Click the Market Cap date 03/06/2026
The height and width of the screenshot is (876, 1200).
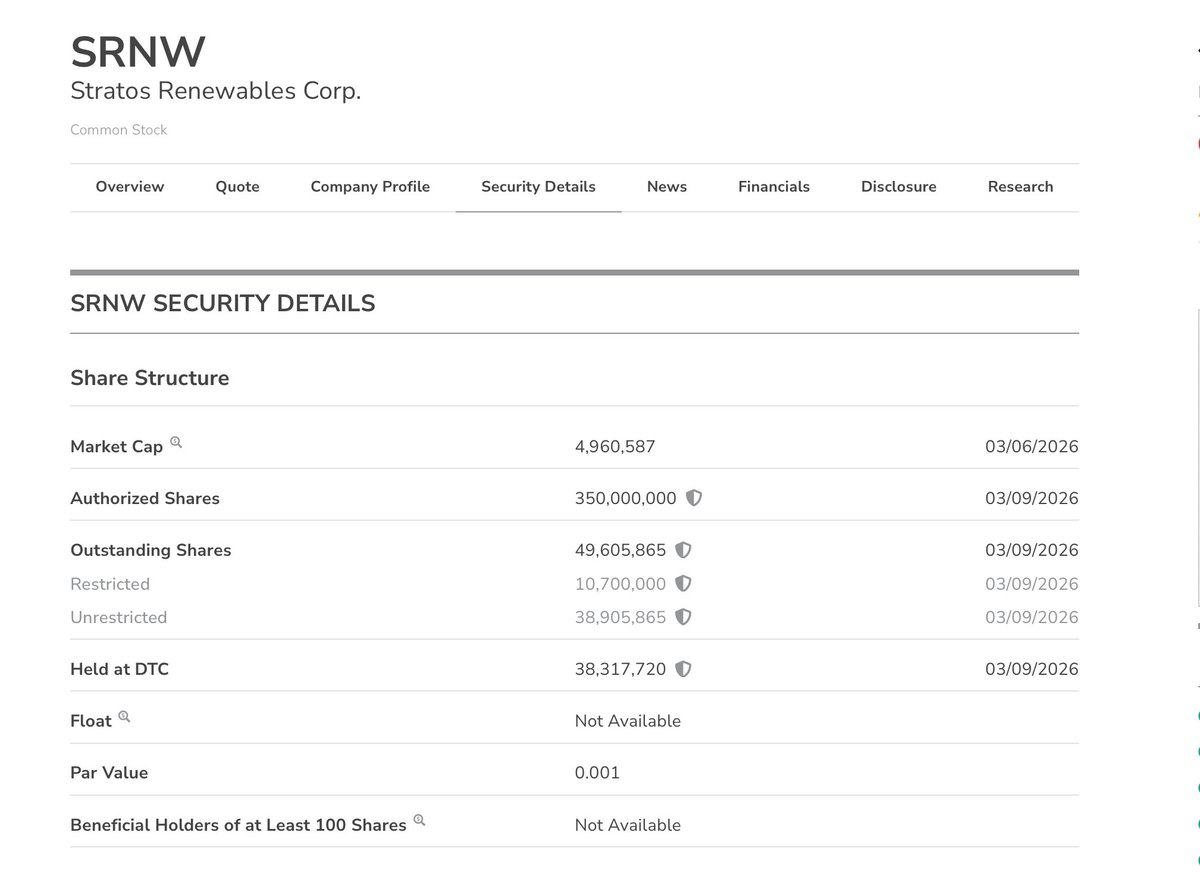(x=1032, y=446)
